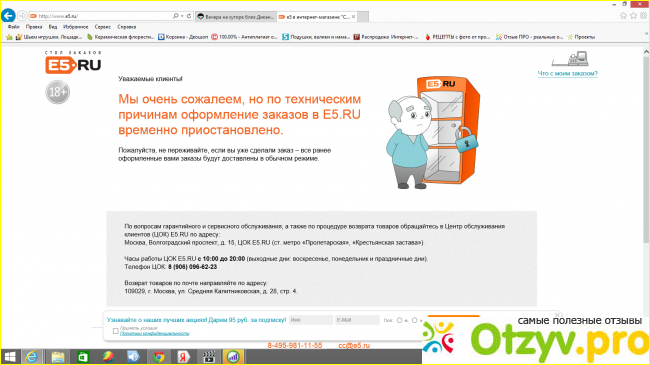Click the greyed forward navigation arrow
650x365 pixels.
[22, 16]
